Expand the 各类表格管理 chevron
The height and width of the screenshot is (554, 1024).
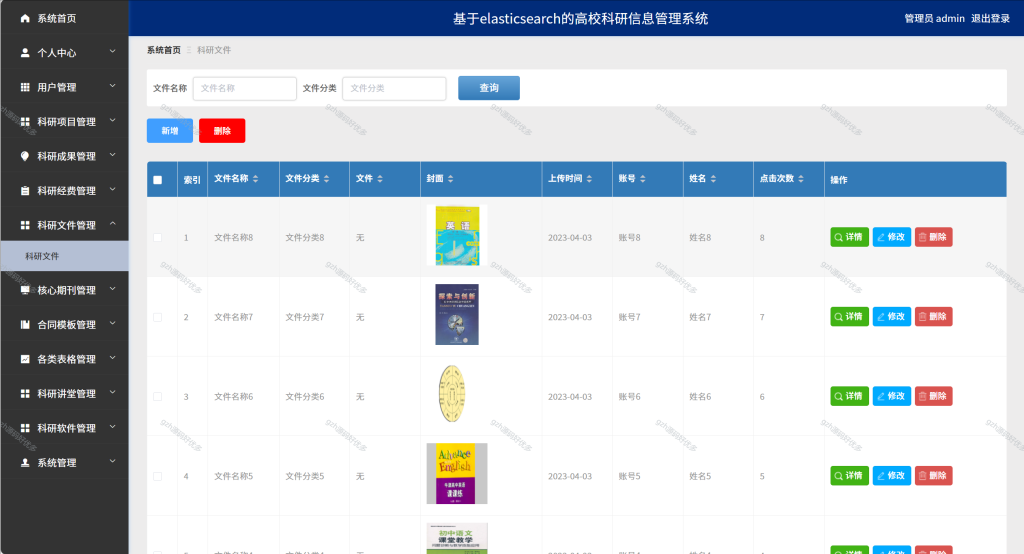pyautogui.click(x=112, y=358)
